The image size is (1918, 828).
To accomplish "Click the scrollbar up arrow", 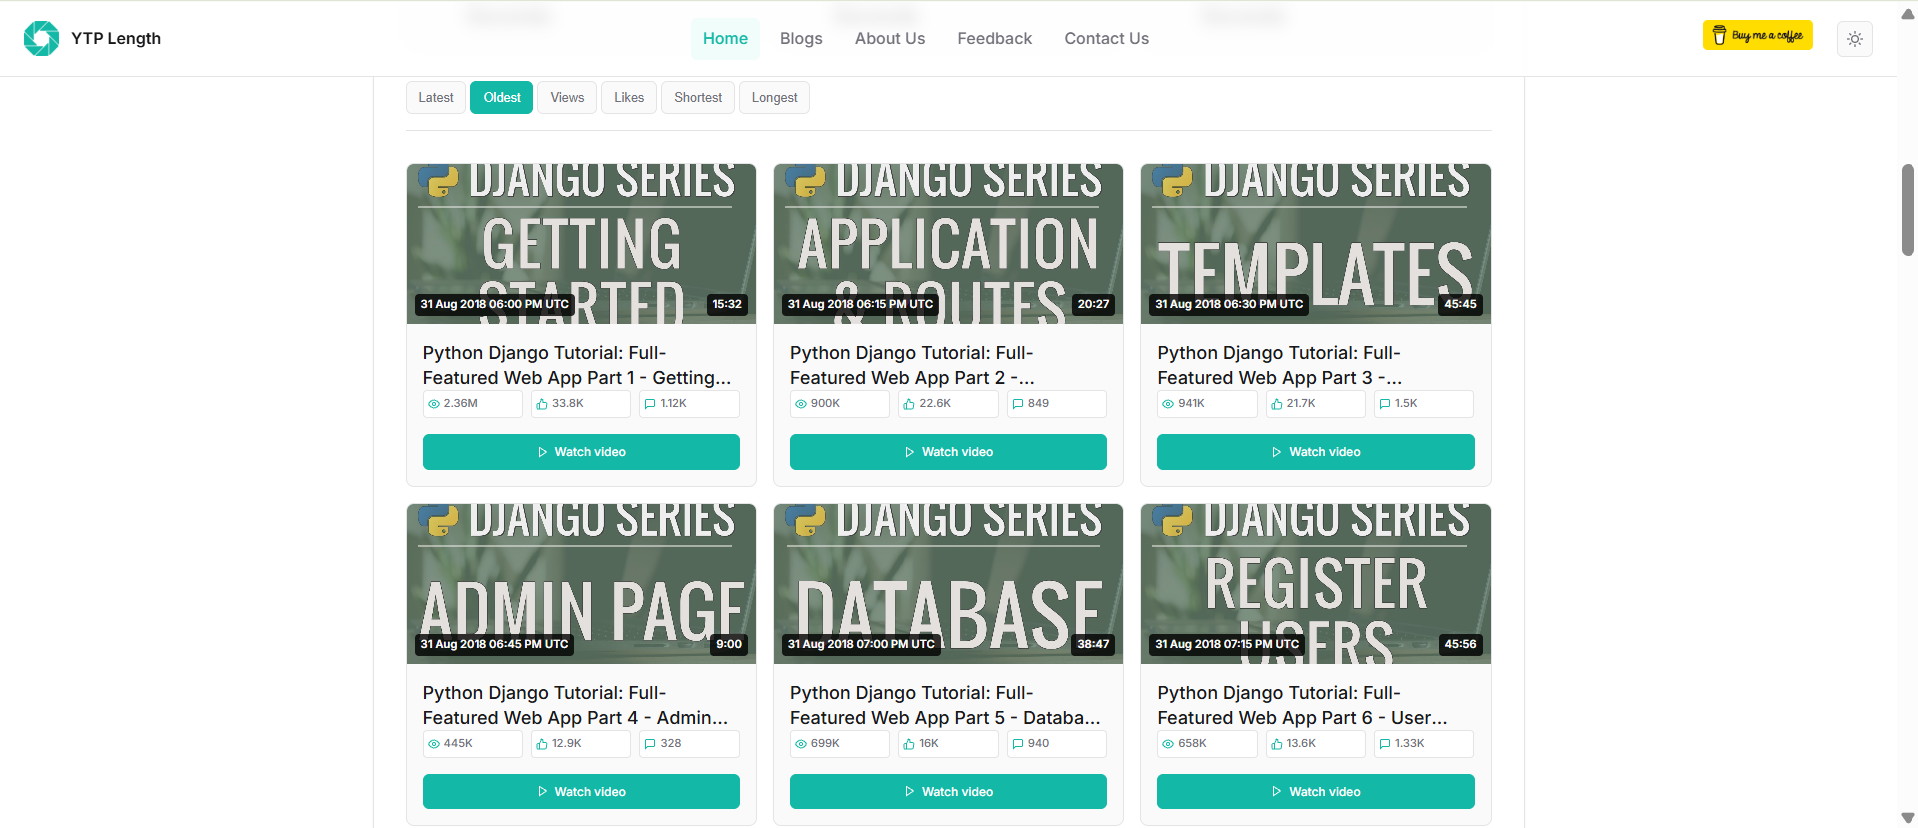I will (x=1908, y=13).
